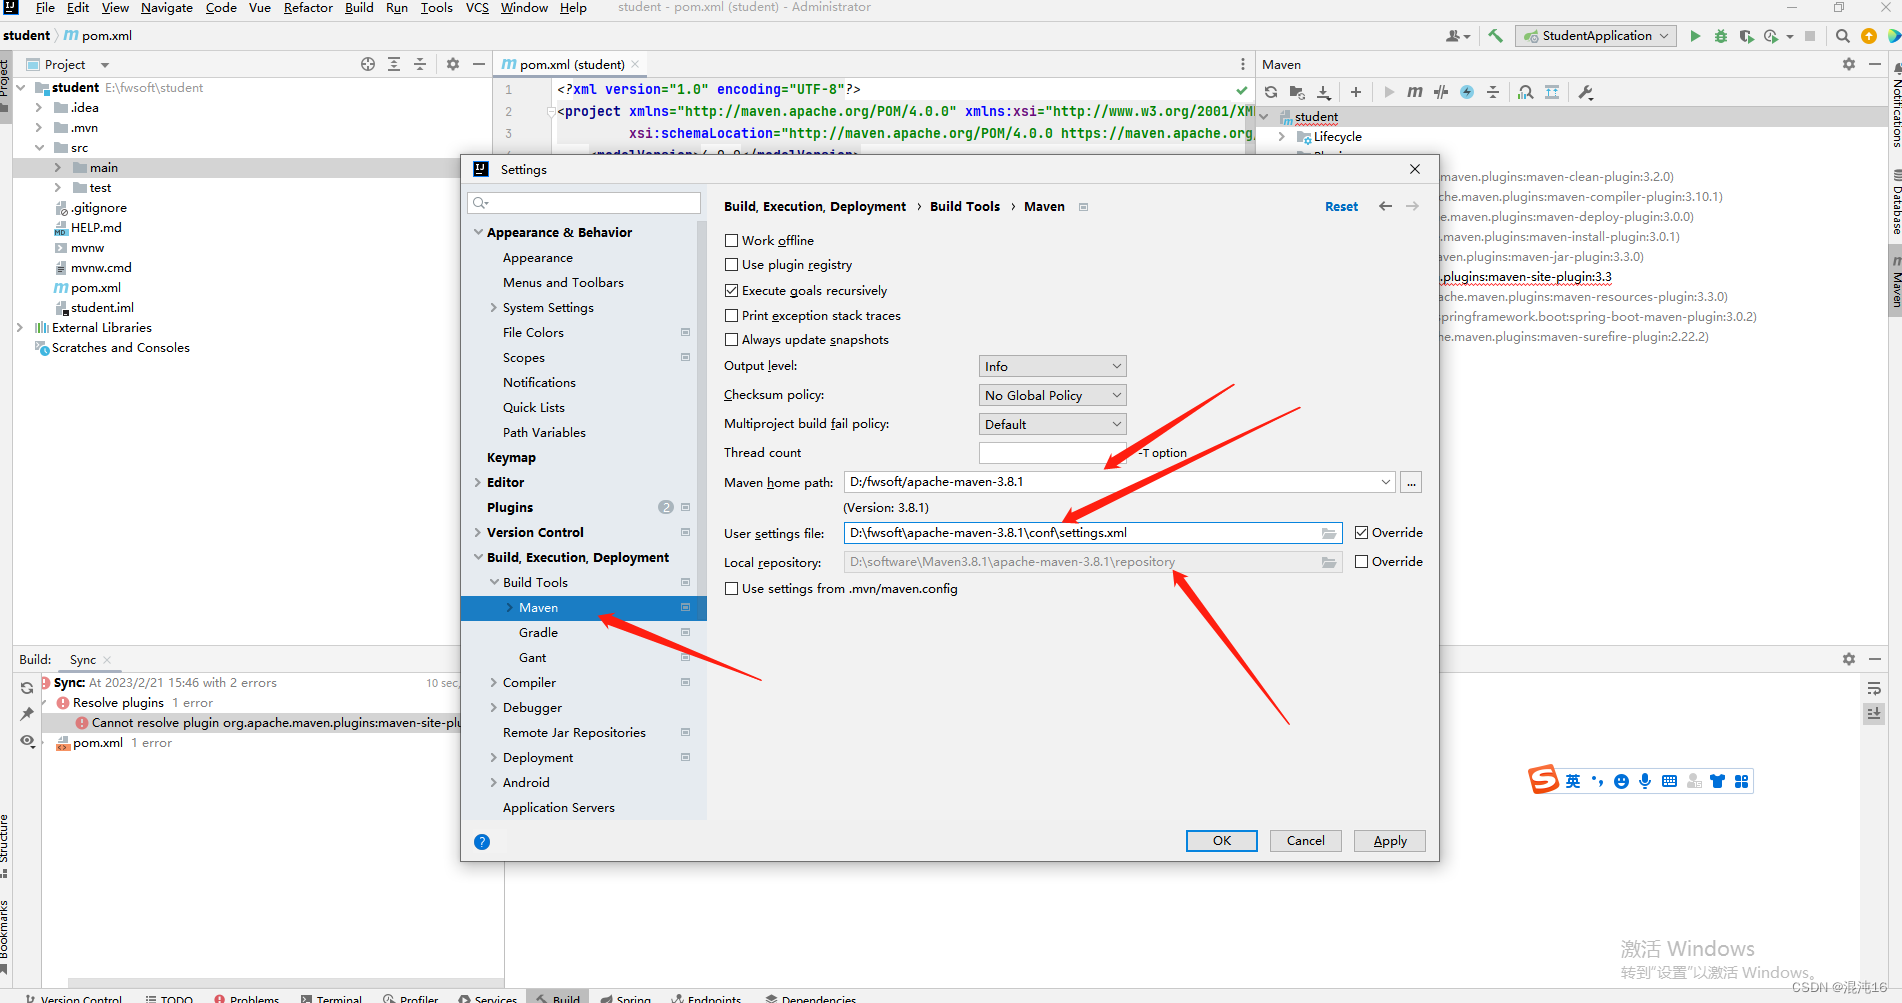Toggle Maven offline mode lightning icon
Screen dimensions: 1902x1003
[x=1466, y=92]
